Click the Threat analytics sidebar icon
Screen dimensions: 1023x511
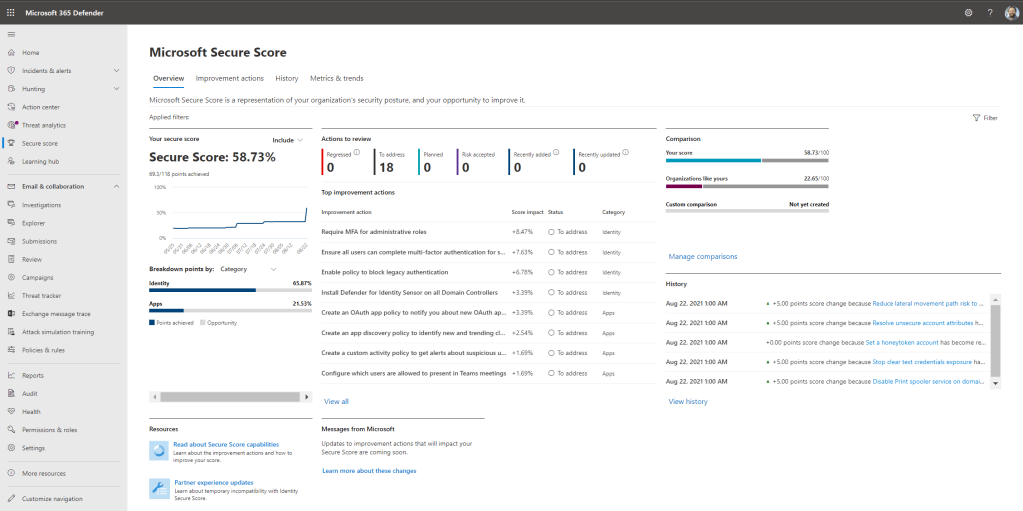[x=11, y=125]
